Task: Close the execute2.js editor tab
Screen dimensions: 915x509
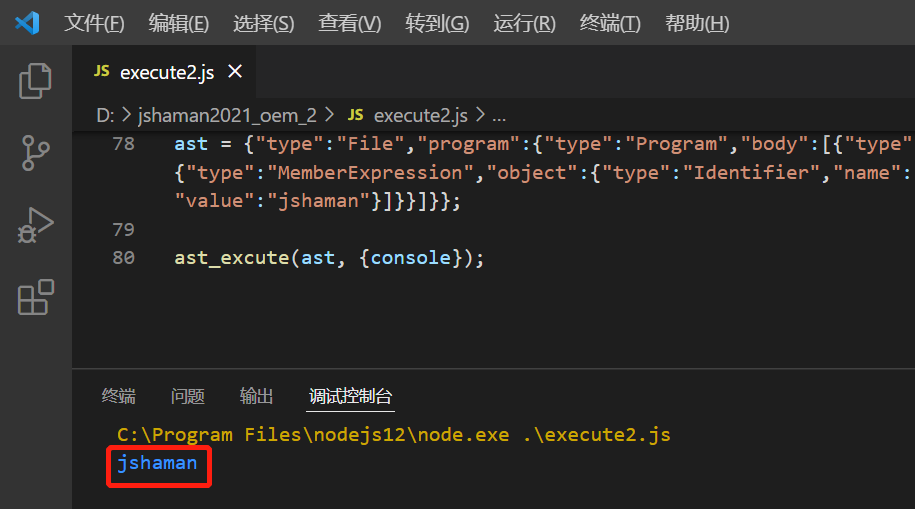Action: pos(235,72)
